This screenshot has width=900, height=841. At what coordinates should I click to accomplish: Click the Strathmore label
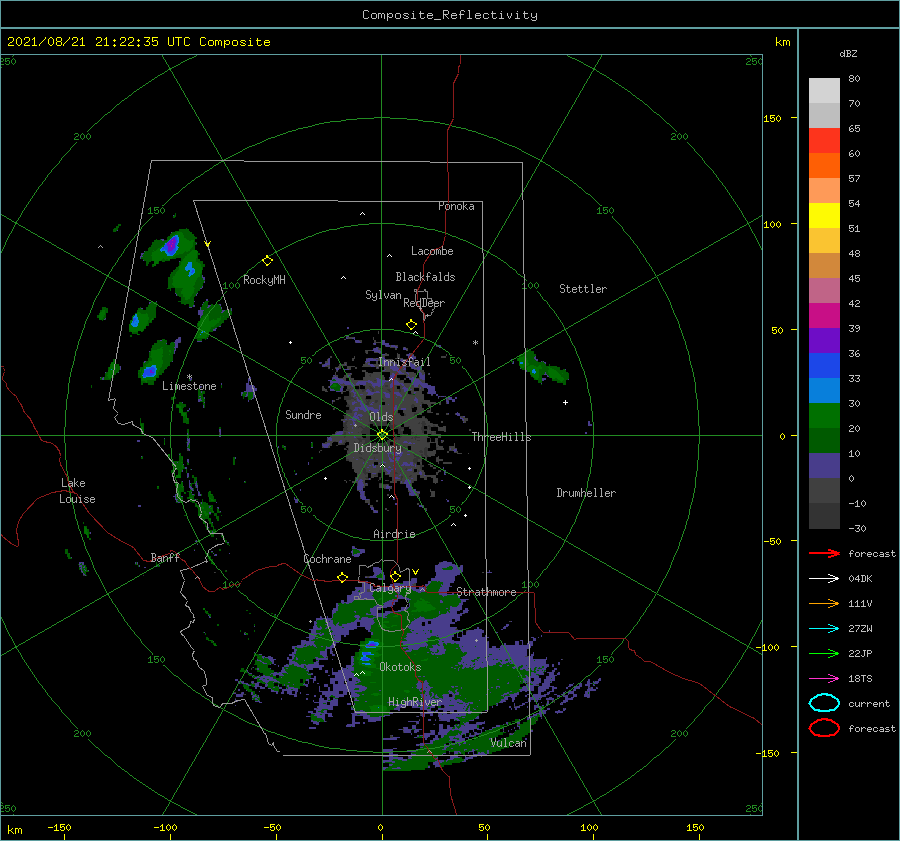pos(486,592)
